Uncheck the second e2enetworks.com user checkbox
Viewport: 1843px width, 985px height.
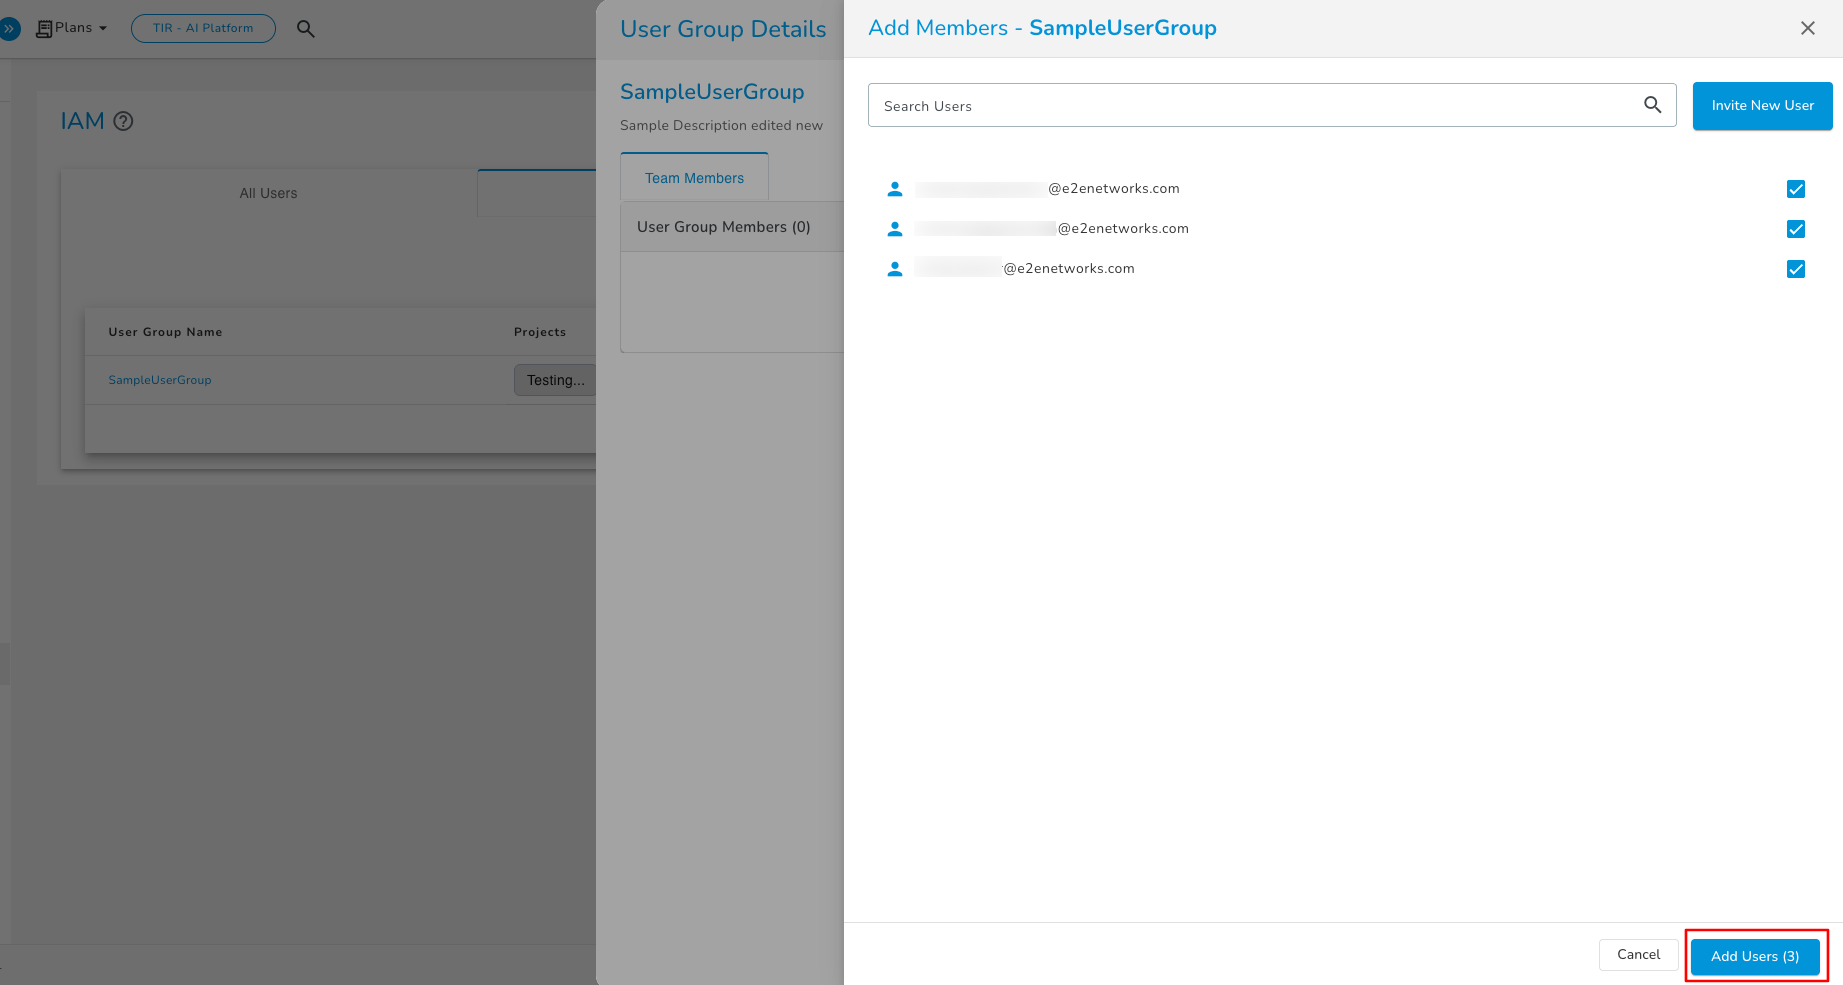point(1795,229)
